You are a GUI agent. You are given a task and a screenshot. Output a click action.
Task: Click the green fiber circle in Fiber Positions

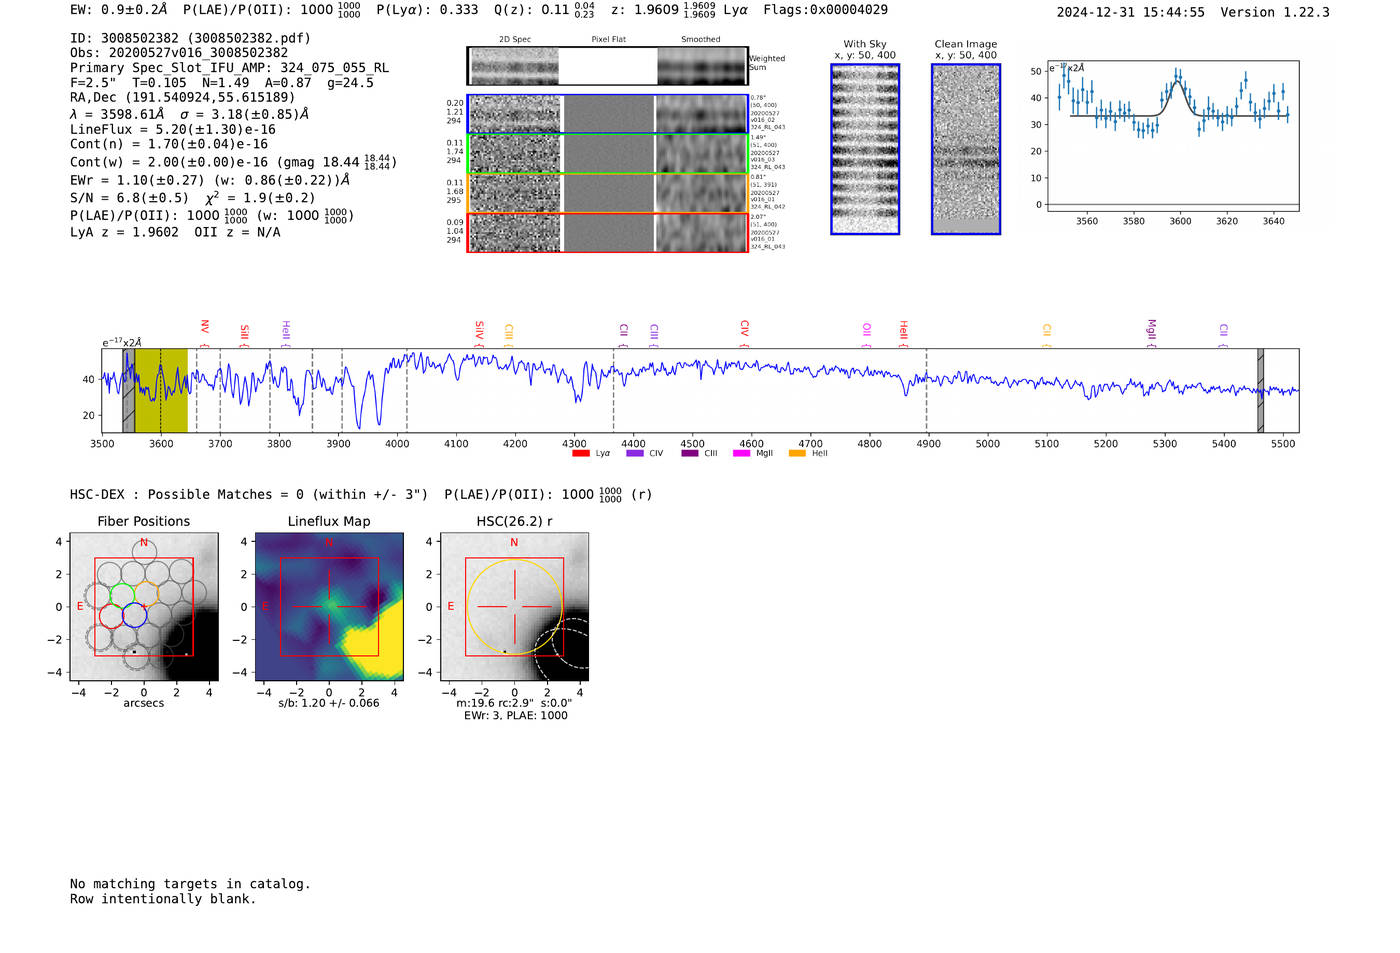[122, 595]
